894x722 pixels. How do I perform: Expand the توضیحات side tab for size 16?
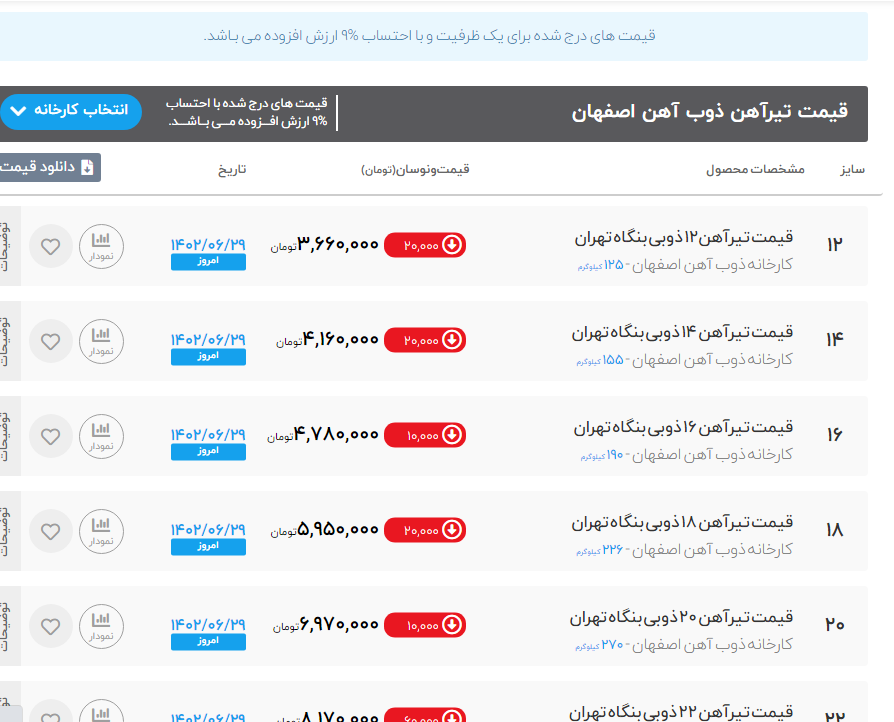[x=7, y=436]
